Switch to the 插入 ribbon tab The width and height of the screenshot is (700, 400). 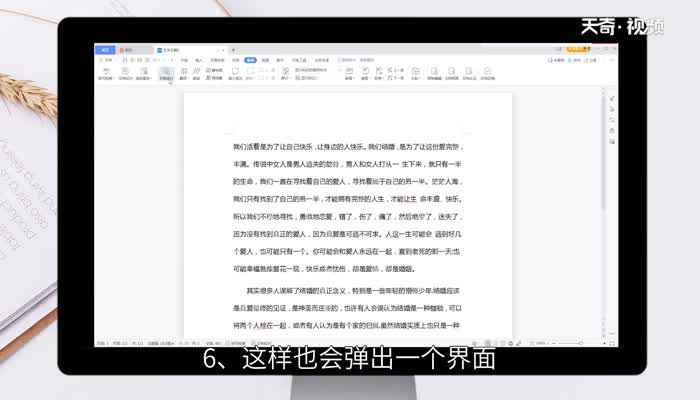coord(199,60)
